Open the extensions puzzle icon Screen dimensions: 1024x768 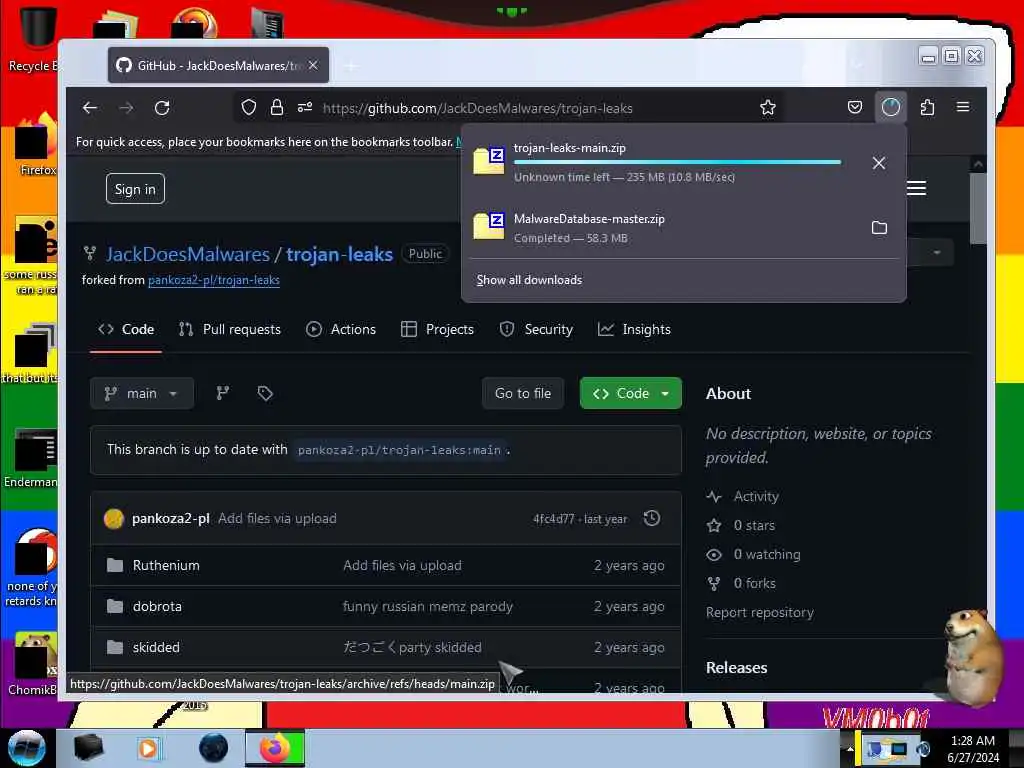point(927,107)
